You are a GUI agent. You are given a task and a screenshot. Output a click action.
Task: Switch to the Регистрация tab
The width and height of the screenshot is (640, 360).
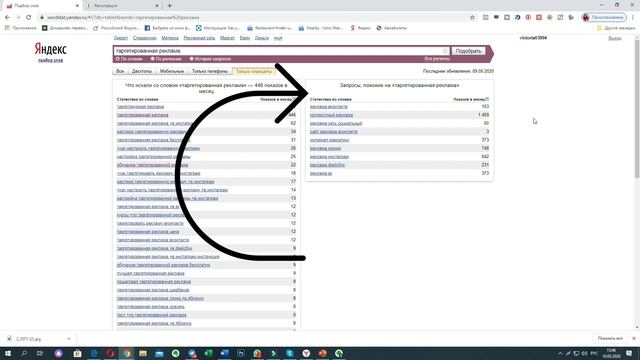(121, 6)
